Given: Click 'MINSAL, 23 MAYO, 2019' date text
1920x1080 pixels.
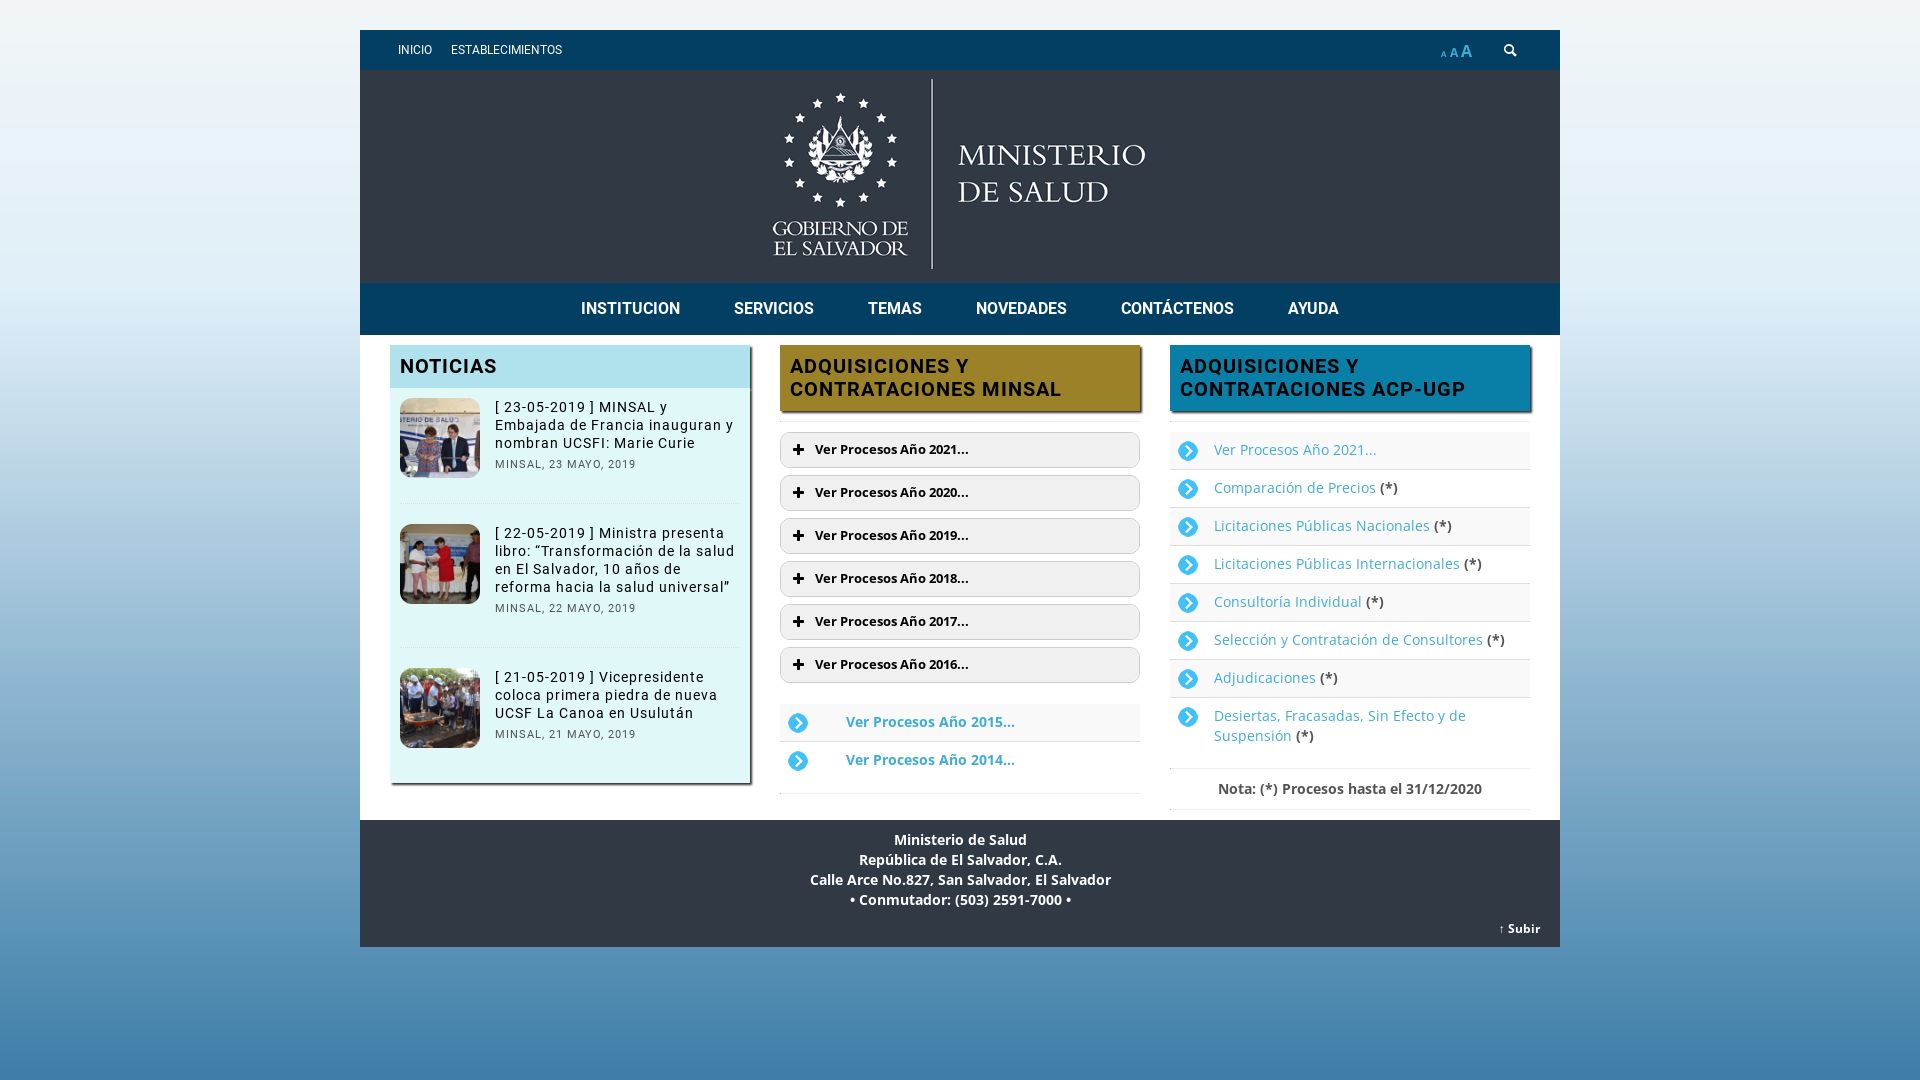Looking at the screenshot, I should 565,465.
